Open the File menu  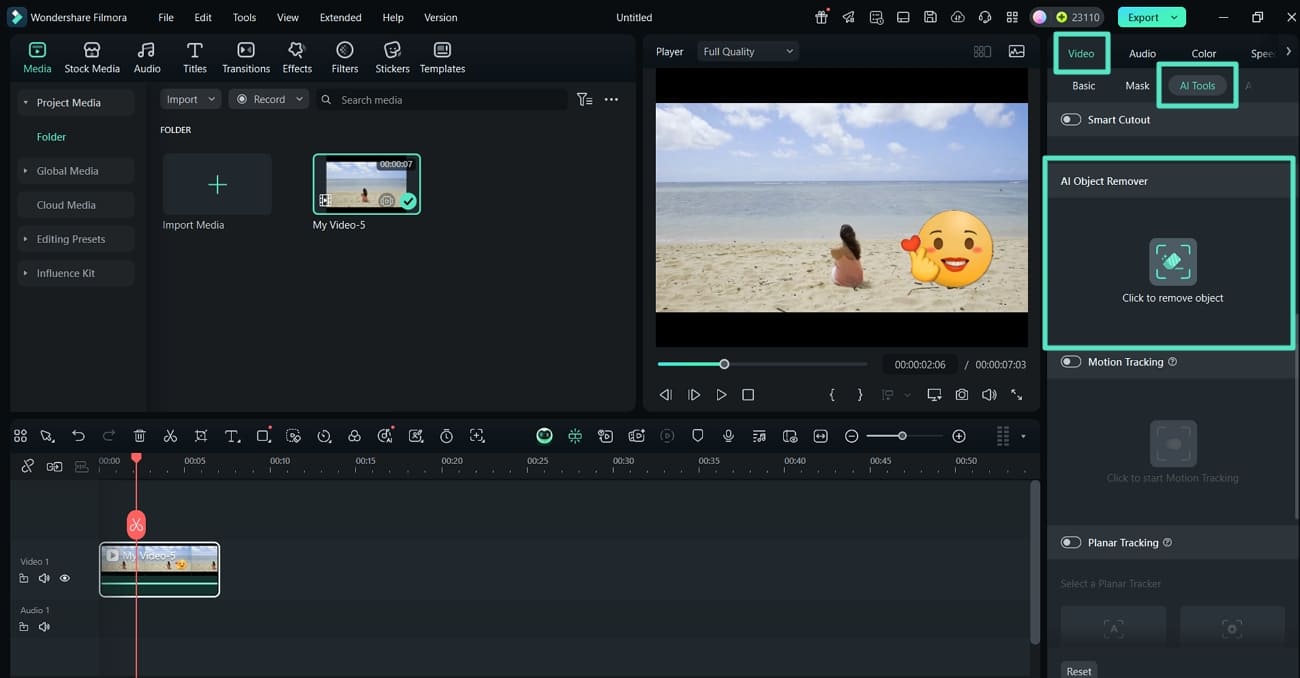[x=166, y=18]
